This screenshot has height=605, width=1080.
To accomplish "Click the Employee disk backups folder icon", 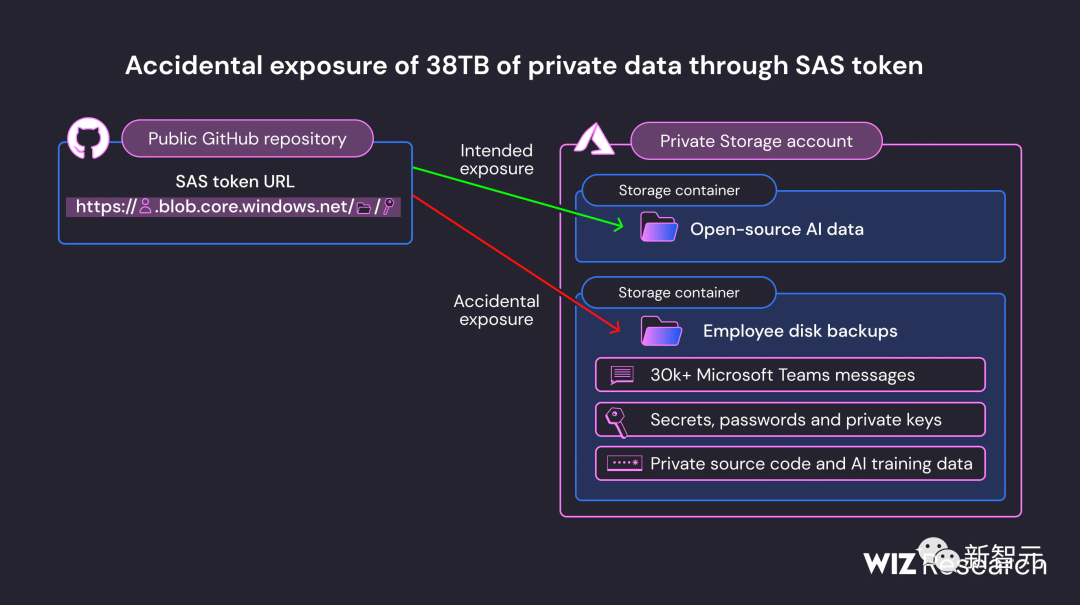I will coord(661,330).
